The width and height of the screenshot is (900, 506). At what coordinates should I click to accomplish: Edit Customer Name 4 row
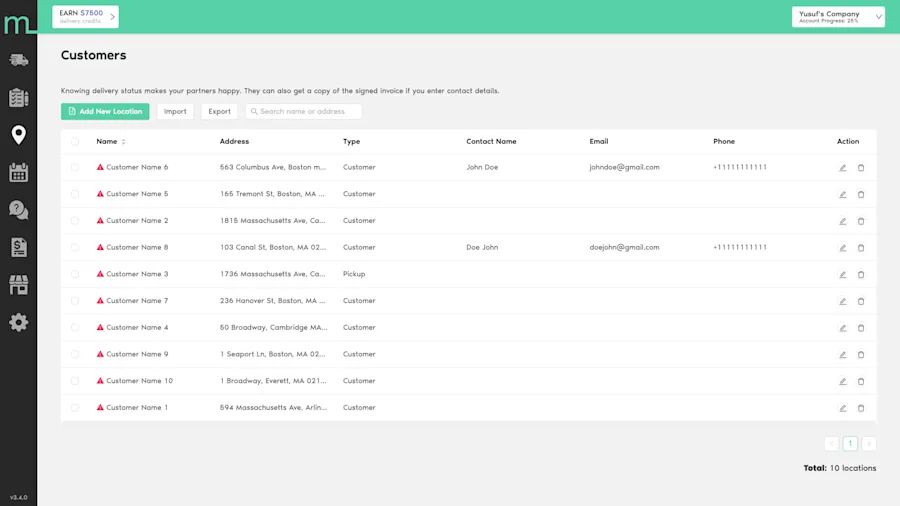point(843,328)
